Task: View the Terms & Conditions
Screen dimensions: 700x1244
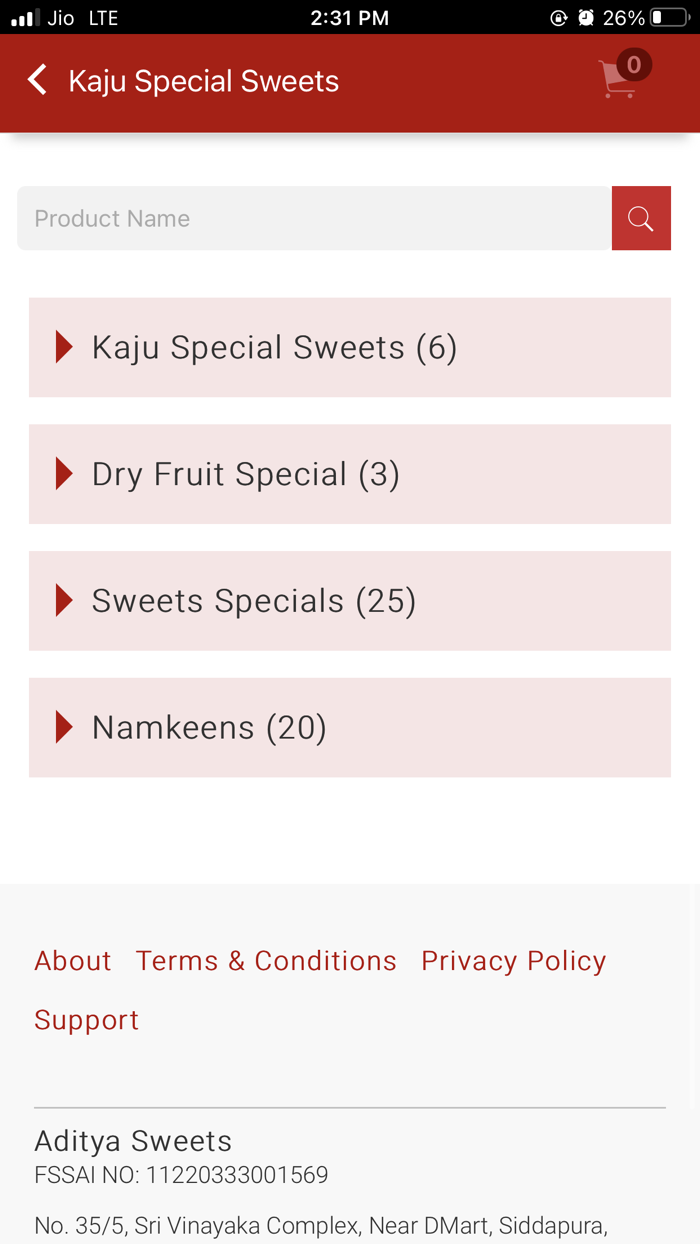Action: 265,960
